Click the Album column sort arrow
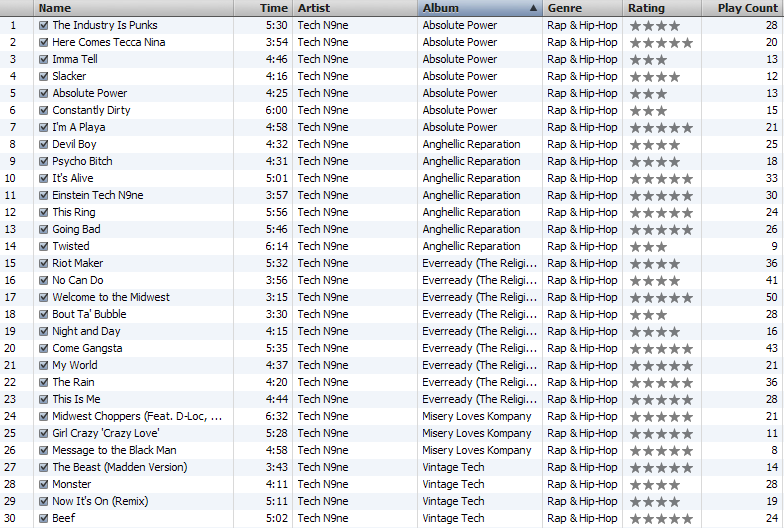784x528 pixels. click(534, 8)
